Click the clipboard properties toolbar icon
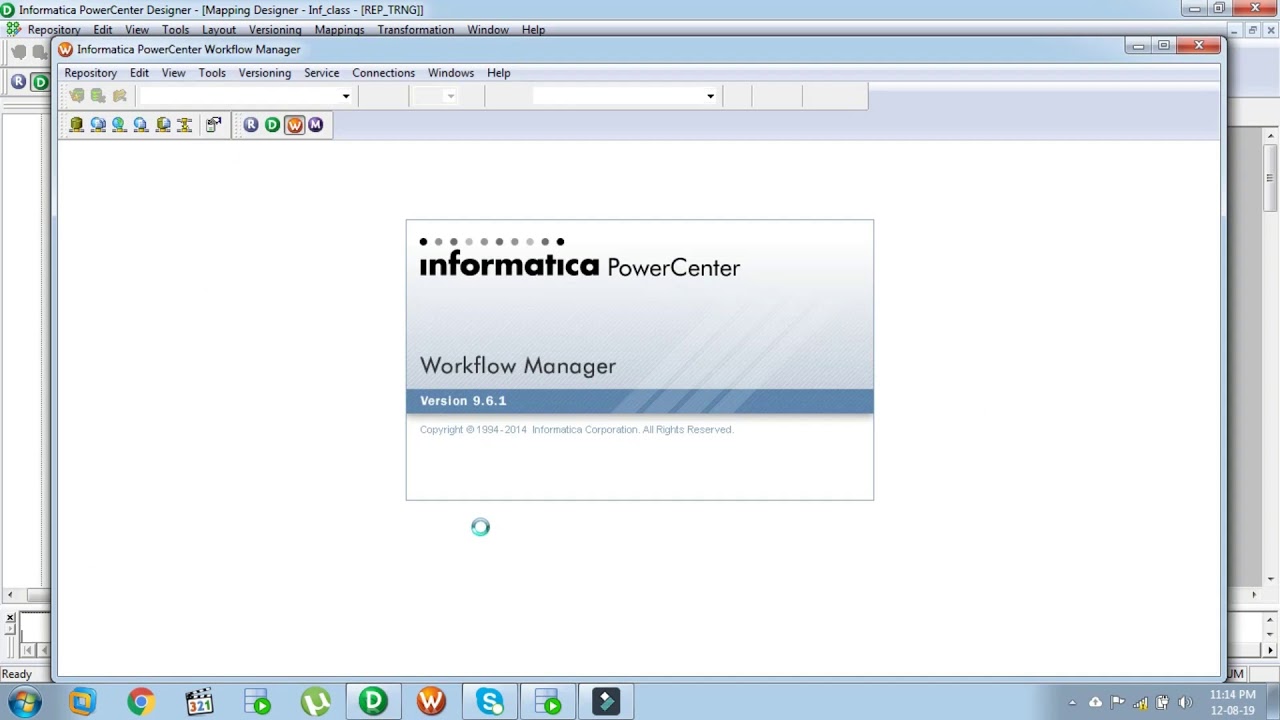 213,125
